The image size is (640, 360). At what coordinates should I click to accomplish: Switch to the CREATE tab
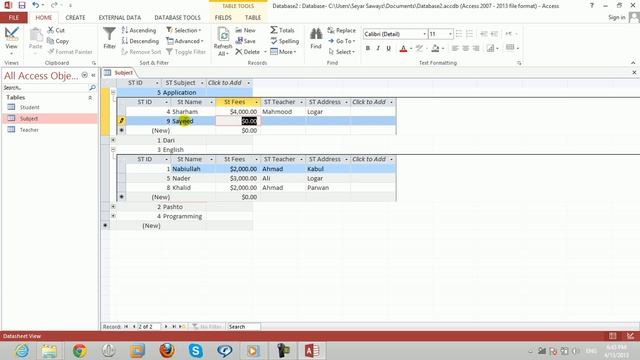76,18
